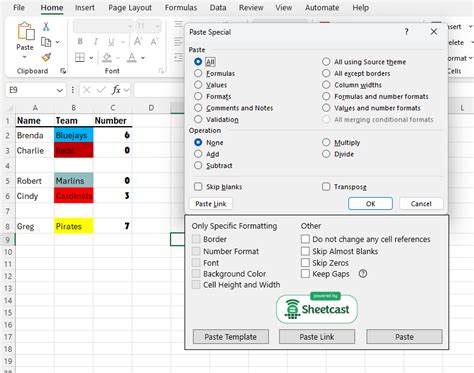The image size is (474, 373).
Task: Expand the Font Color dropdown arrow
Action: (x=143, y=58)
